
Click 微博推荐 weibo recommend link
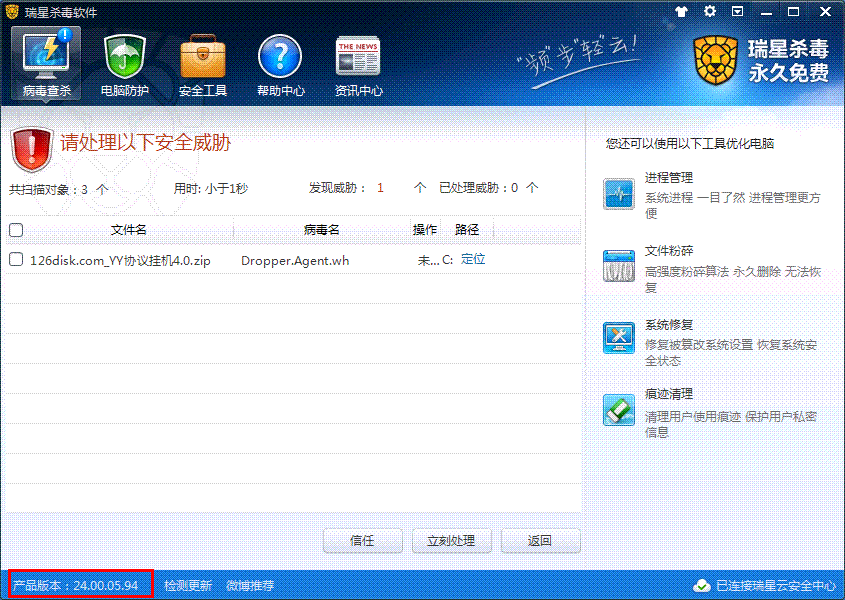[250, 585]
